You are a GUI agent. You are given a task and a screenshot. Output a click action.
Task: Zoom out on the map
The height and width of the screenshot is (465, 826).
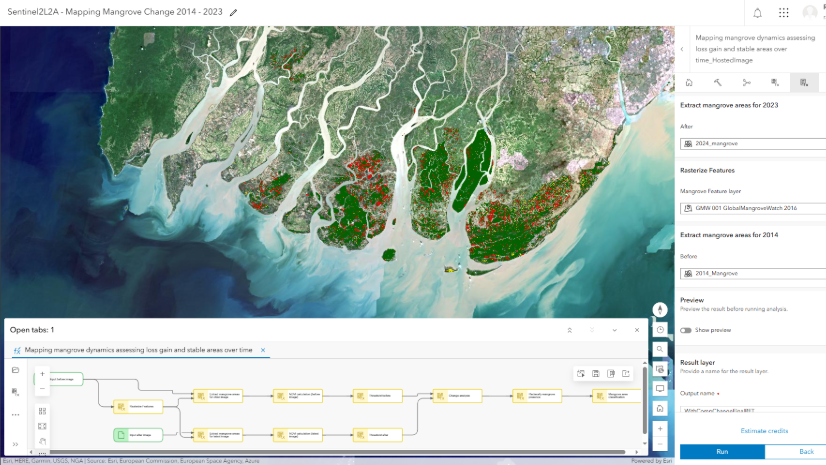pyautogui.click(x=660, y=444)
